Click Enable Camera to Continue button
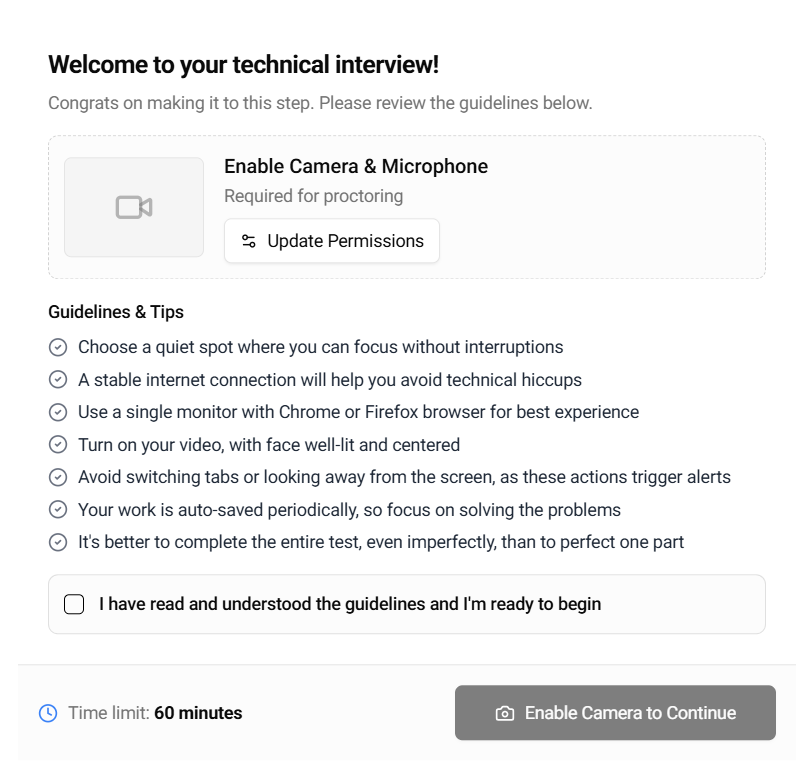Viewport: 812px width, 767px height. click(615, 713)
